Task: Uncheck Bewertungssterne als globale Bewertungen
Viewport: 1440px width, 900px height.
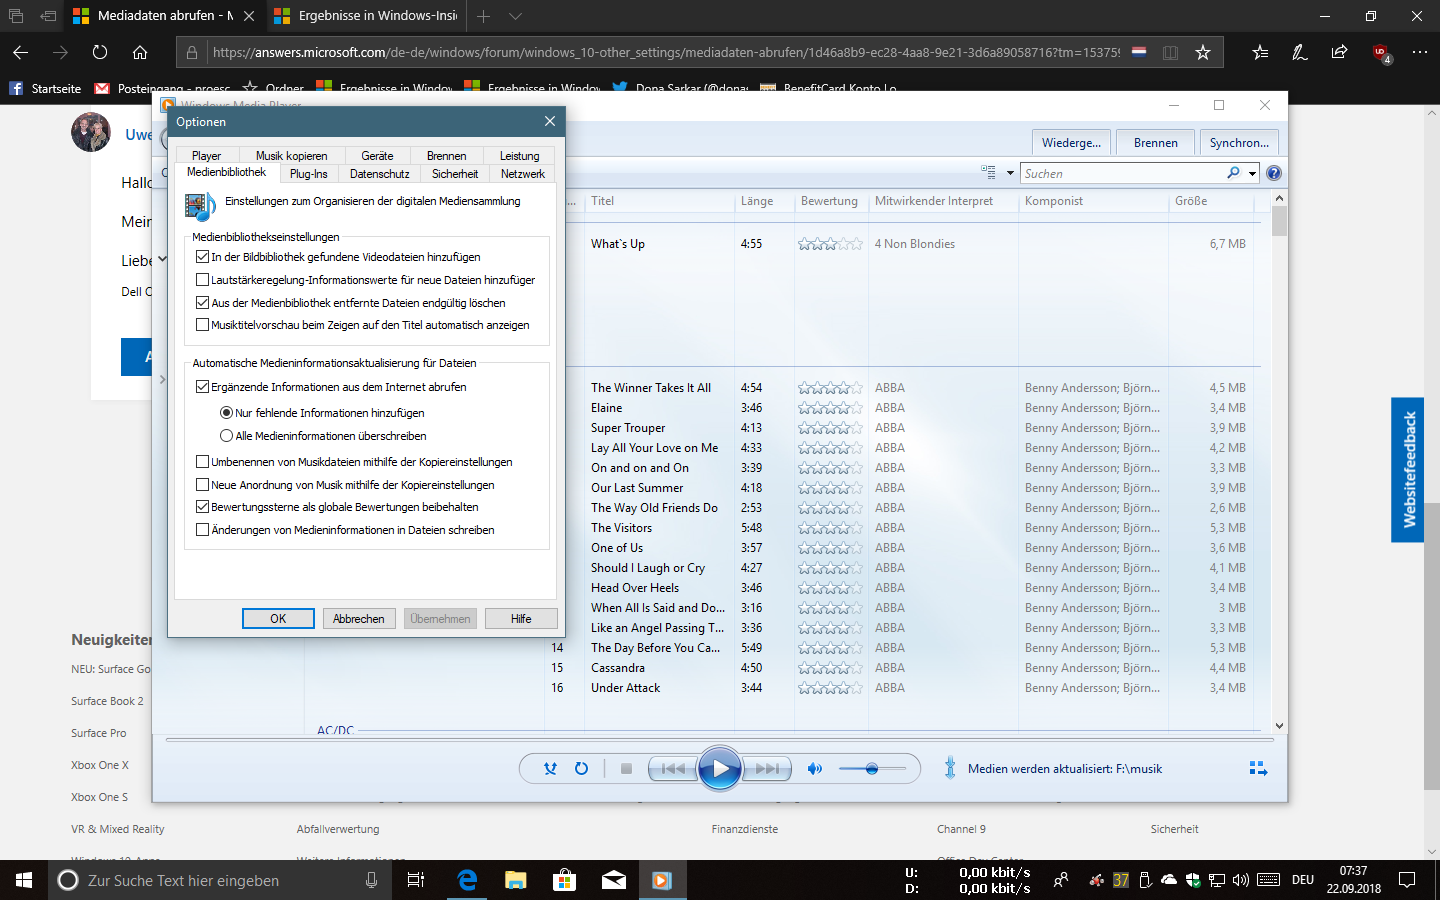Action: point(203,507)
